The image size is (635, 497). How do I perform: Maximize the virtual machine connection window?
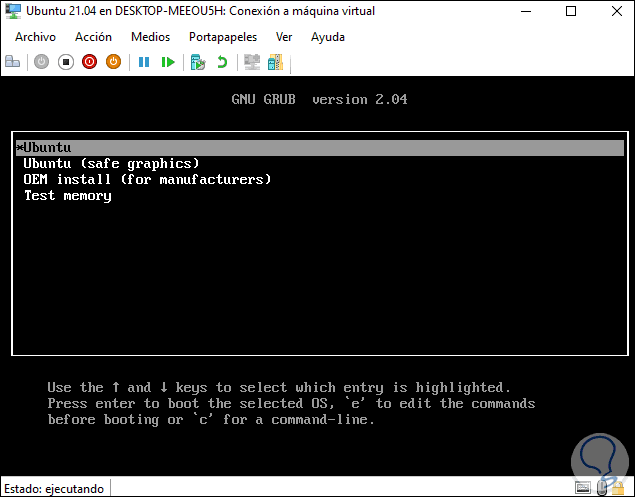pyautogui.click(x=571, y=11)
